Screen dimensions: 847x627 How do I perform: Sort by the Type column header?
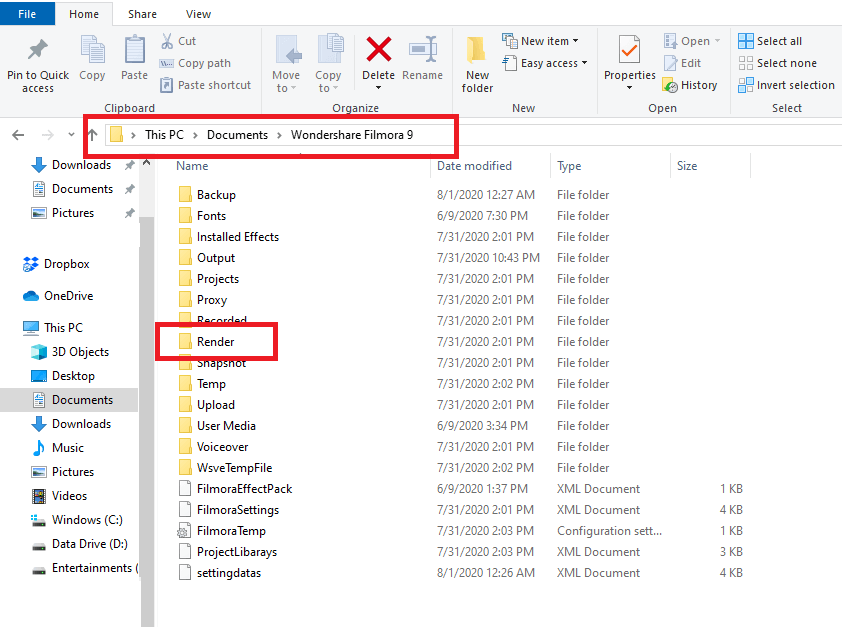click(x=569, y=166)
